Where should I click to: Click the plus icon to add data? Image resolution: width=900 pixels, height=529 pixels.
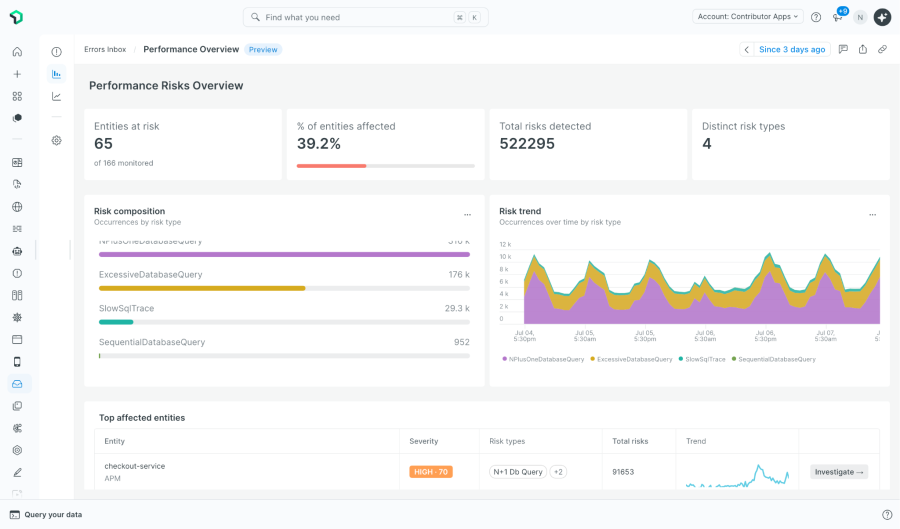point(17,74)
